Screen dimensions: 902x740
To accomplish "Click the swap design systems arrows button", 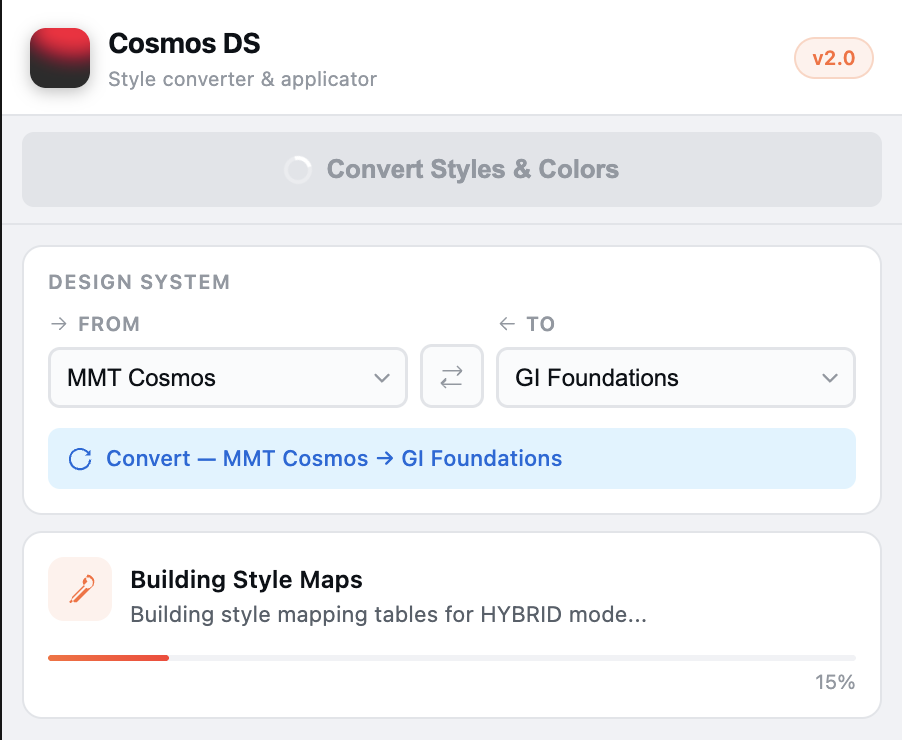I will pos(452,377).
